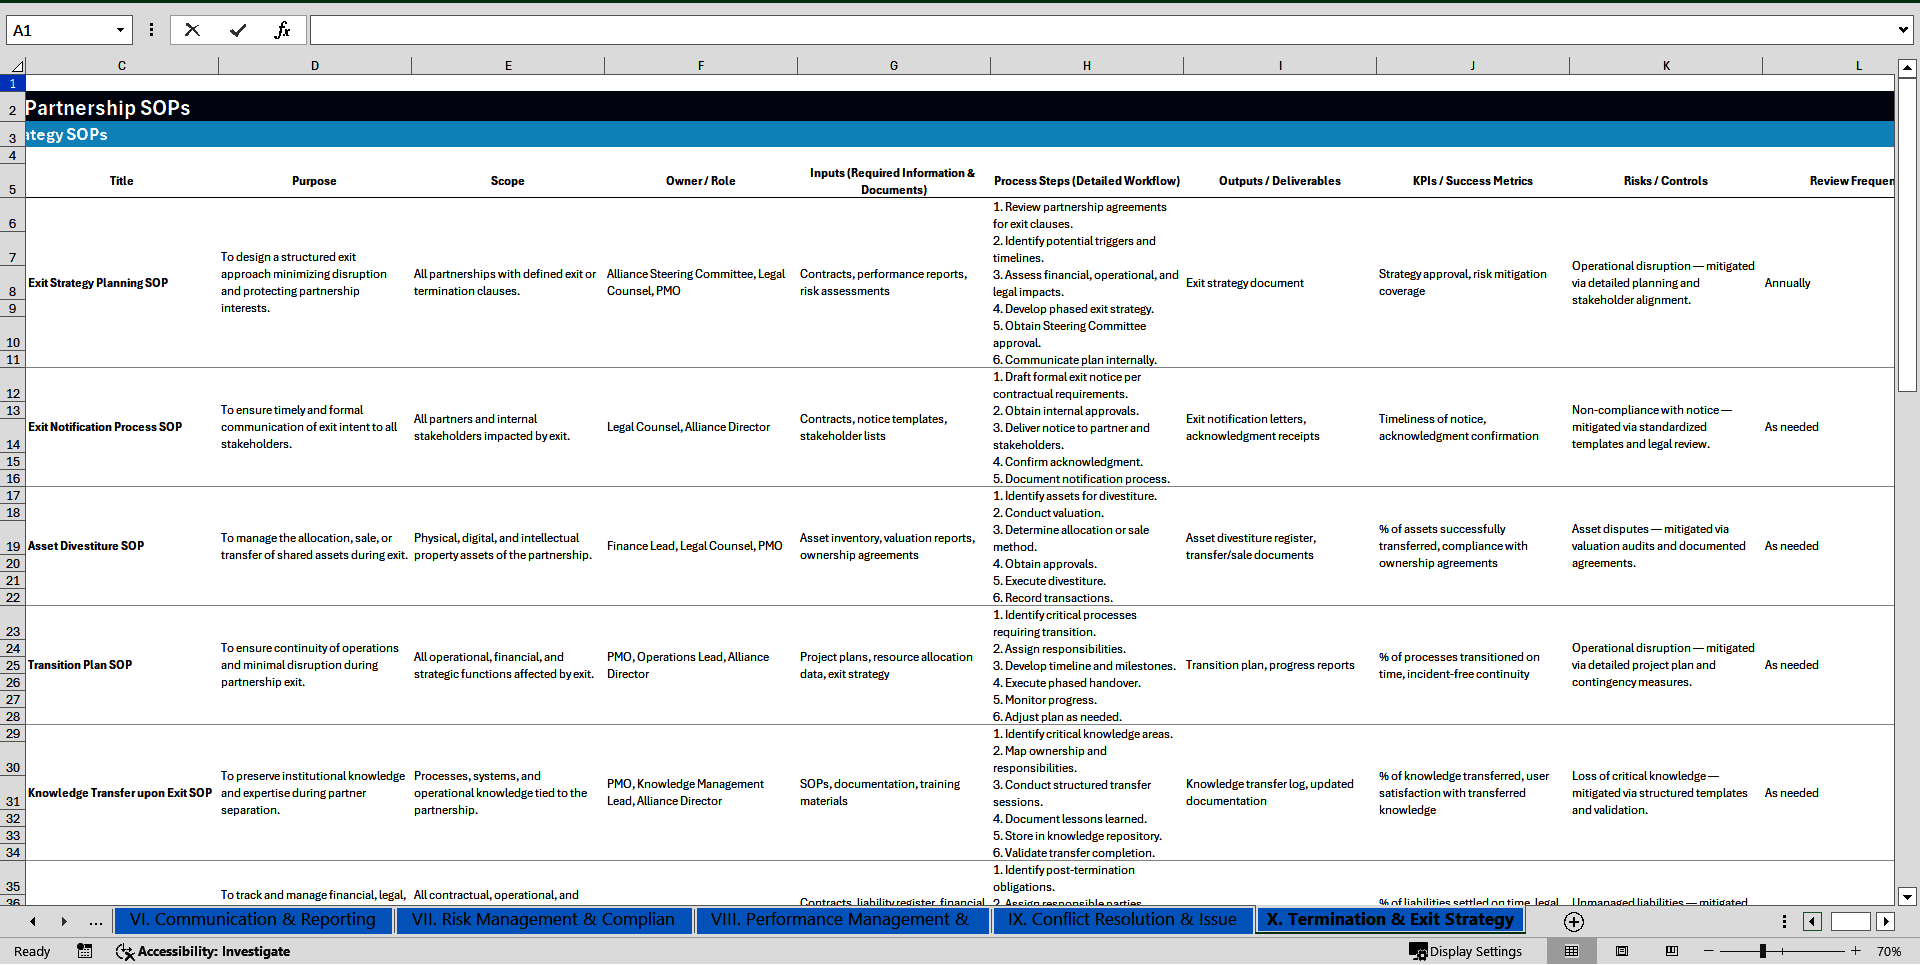This screenshot has width=1920, height=965.
Task: Click Accessibility: Investigate in status bar
Action: coord(203,951)
